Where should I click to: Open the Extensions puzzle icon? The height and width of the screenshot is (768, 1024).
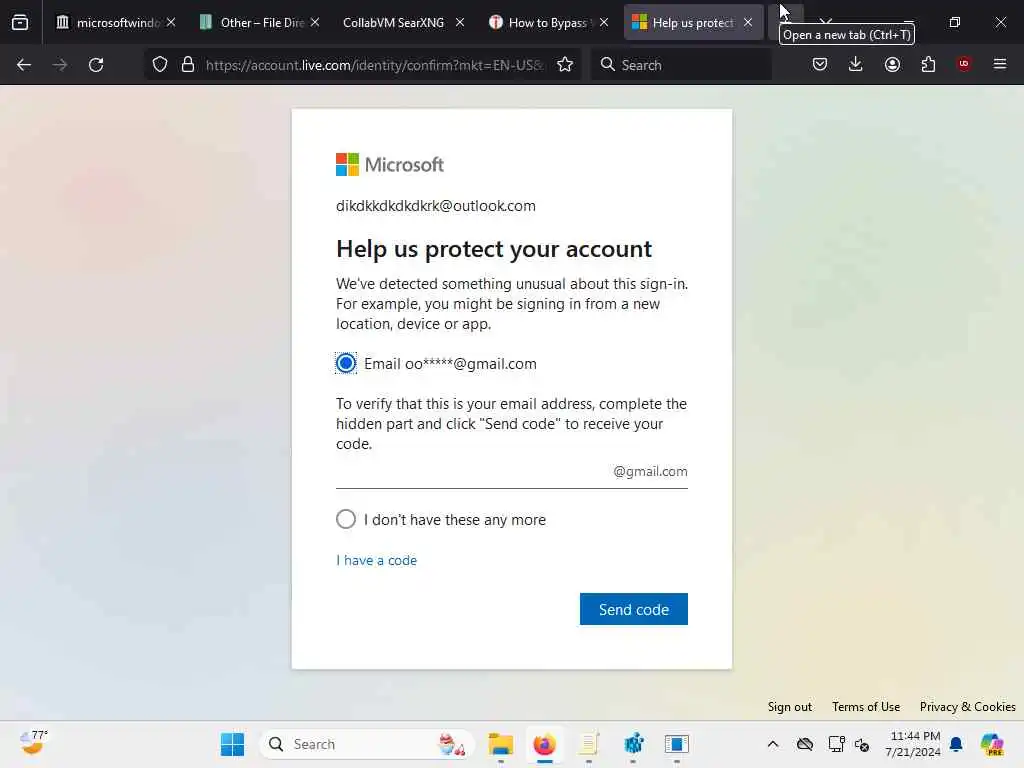click(928, 64)
